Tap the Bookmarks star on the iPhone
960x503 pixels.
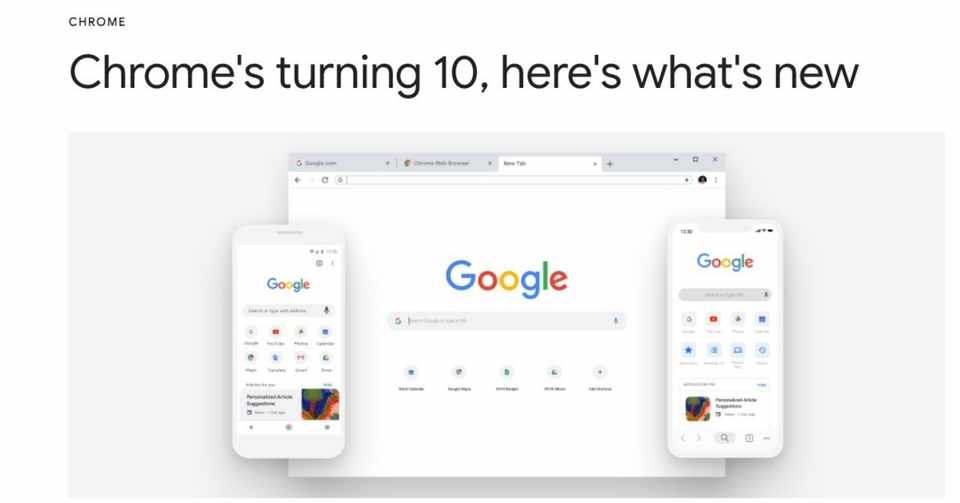(689, 350)
